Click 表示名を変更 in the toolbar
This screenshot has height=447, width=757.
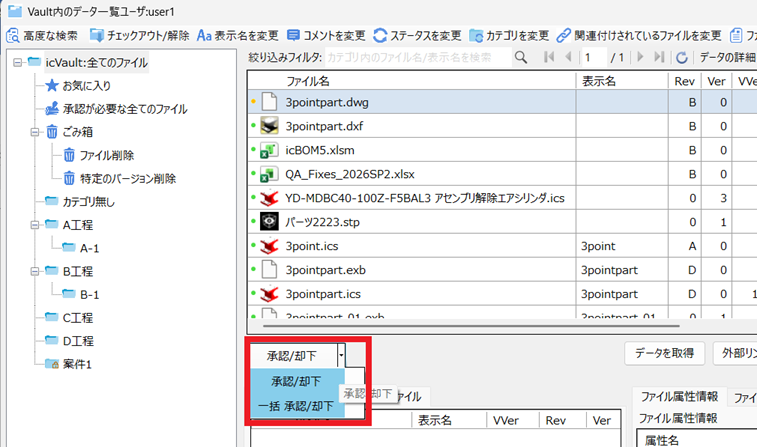tap(238, 36)
